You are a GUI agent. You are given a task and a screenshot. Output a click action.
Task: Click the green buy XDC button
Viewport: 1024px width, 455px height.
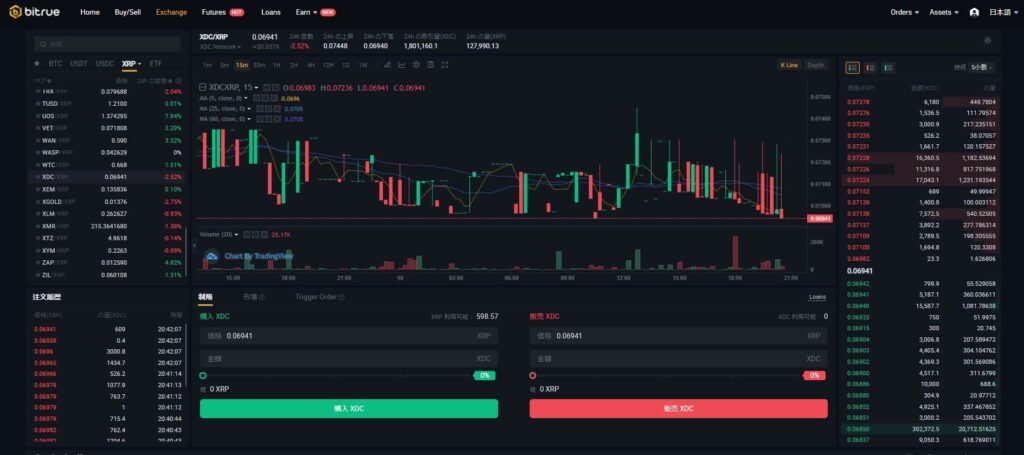pos(349,409)
